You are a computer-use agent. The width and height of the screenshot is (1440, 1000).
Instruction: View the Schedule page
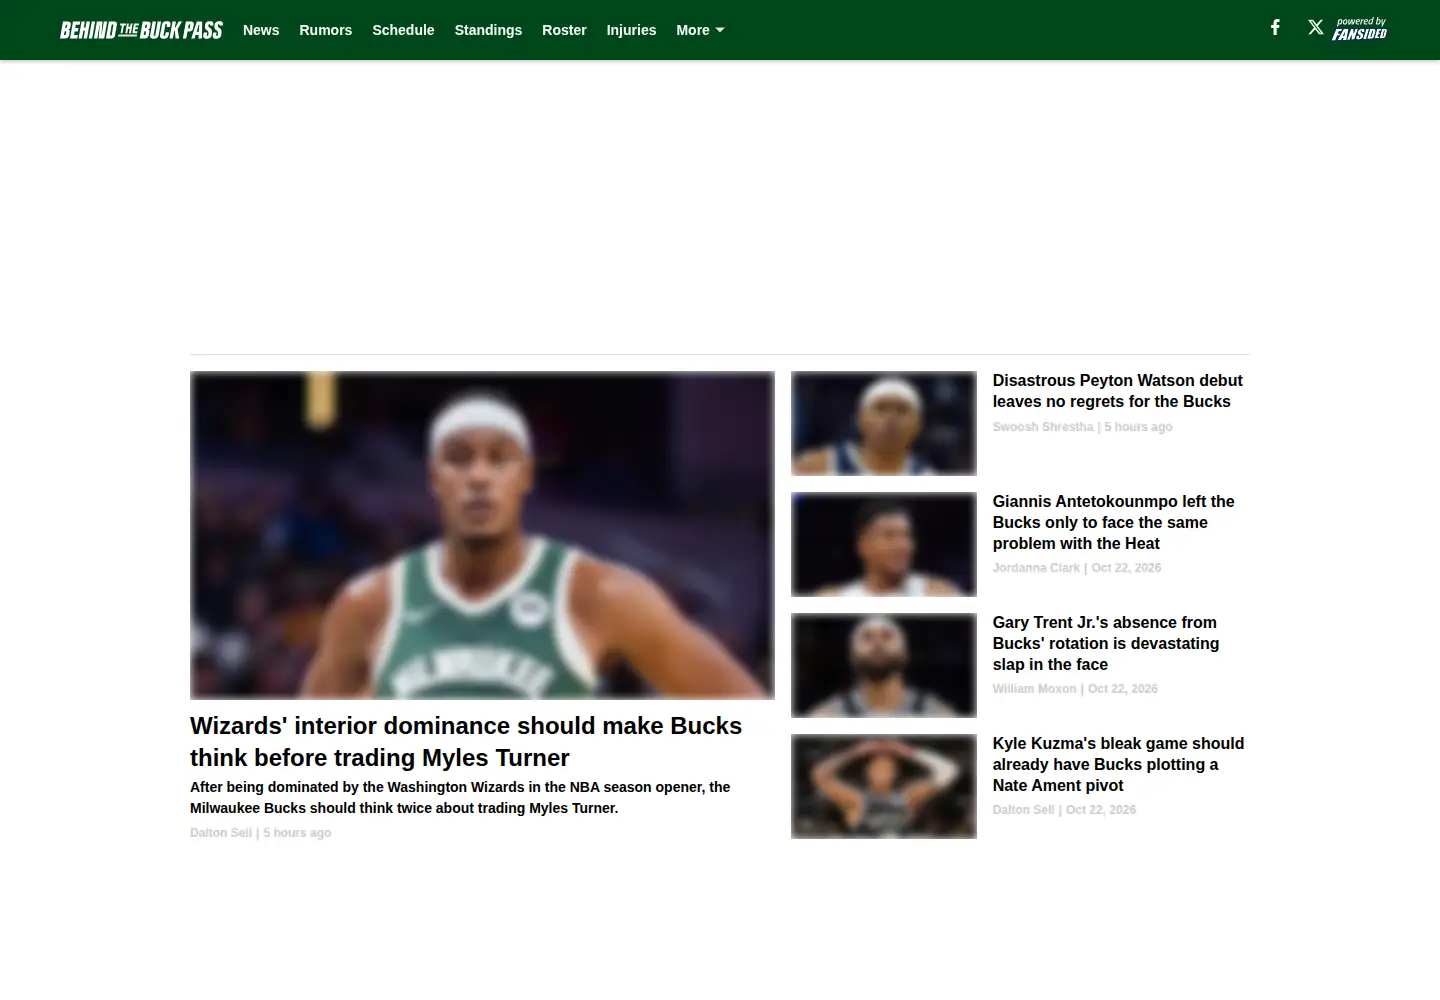tap(403, 30)
